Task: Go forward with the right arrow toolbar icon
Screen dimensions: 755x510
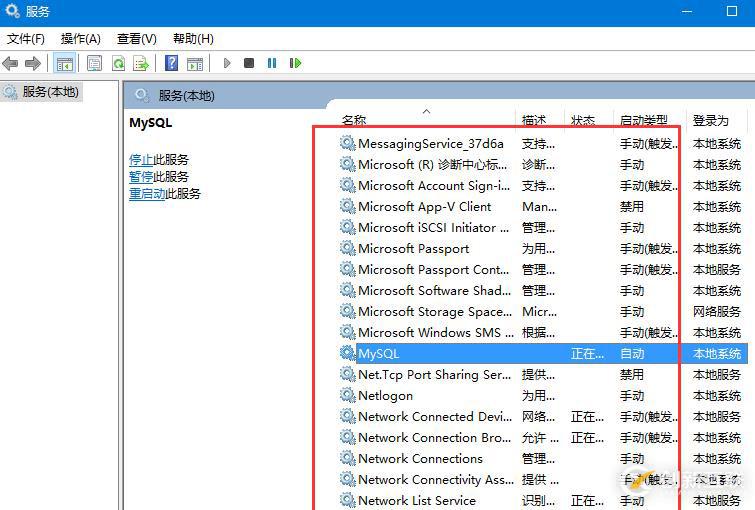Action: click(x=33, y=63)
